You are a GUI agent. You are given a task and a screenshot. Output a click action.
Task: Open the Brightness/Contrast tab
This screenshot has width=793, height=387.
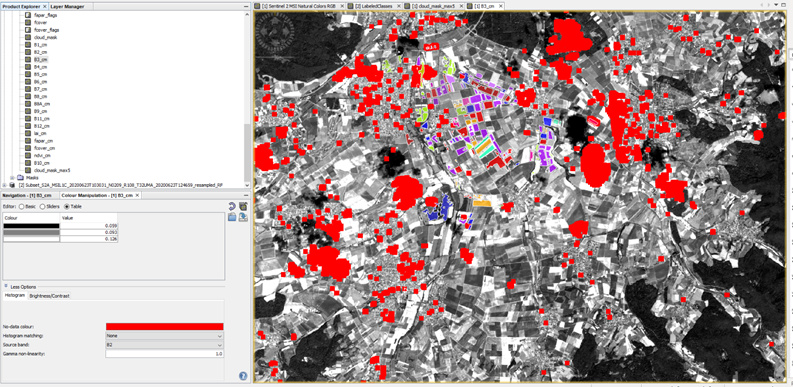[x=49, y=295]
